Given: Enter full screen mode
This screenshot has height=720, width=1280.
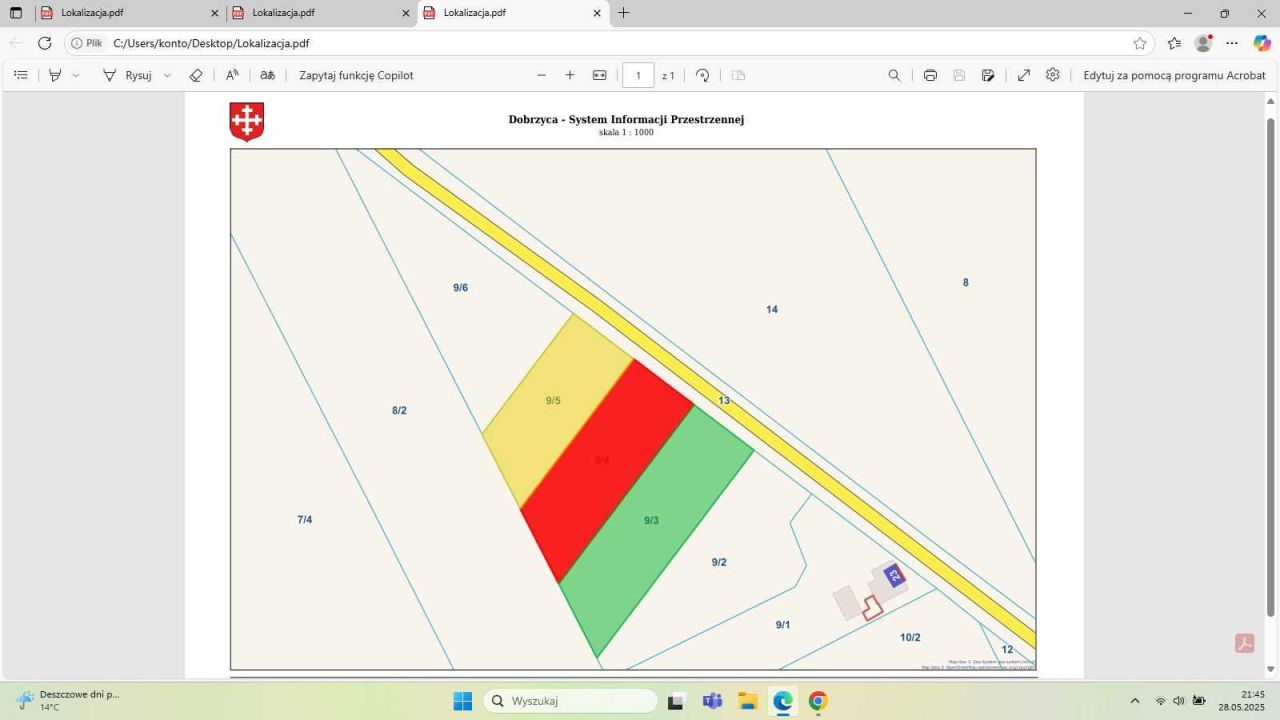Looking at the screenshot, I should tap(1024, 75).
